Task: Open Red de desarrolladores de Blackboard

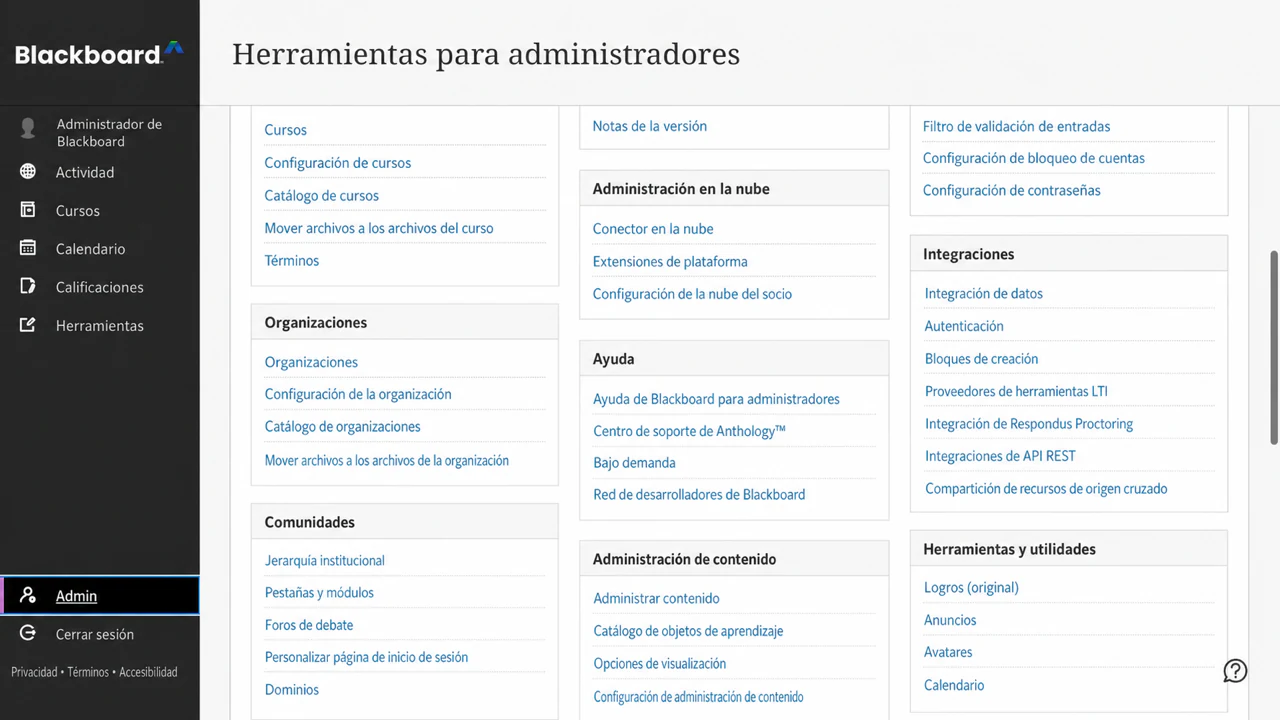Action: (699, 494)
